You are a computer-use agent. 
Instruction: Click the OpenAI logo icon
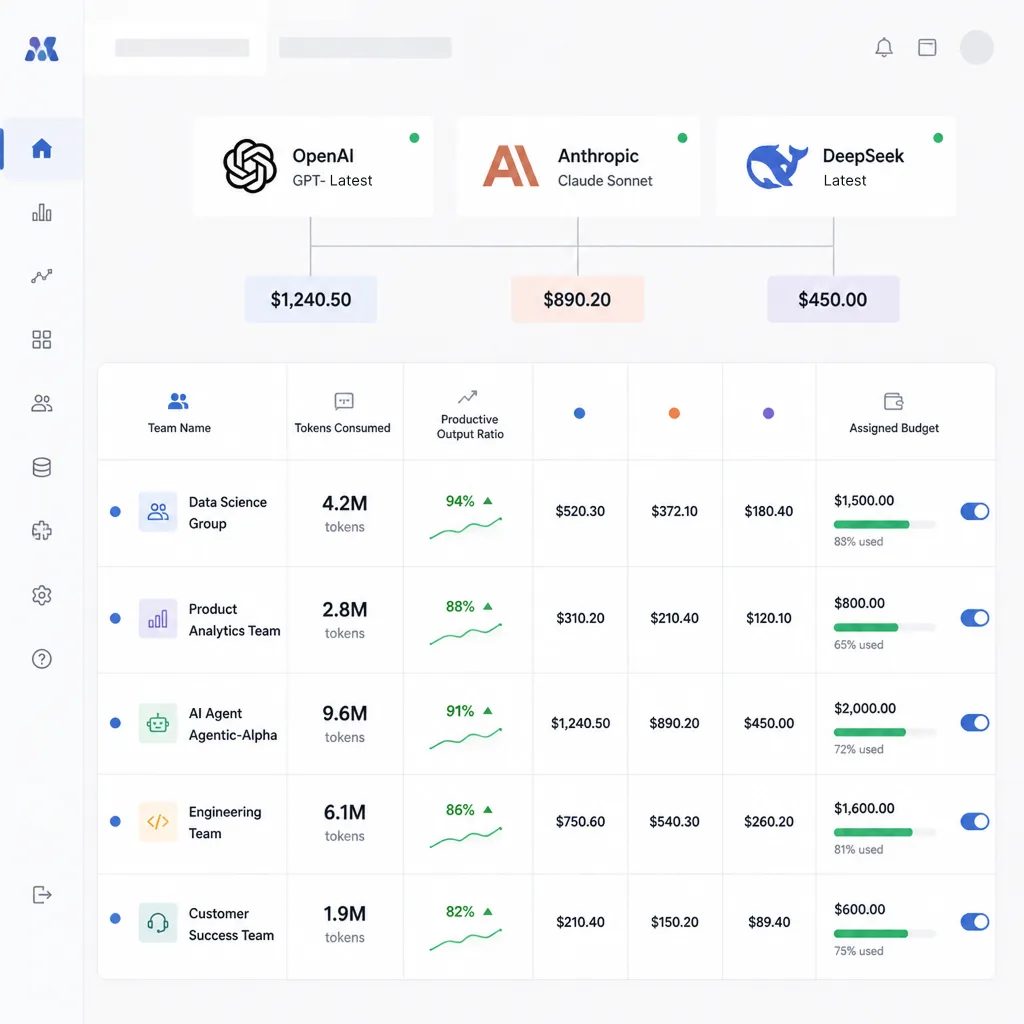(249, 166)
